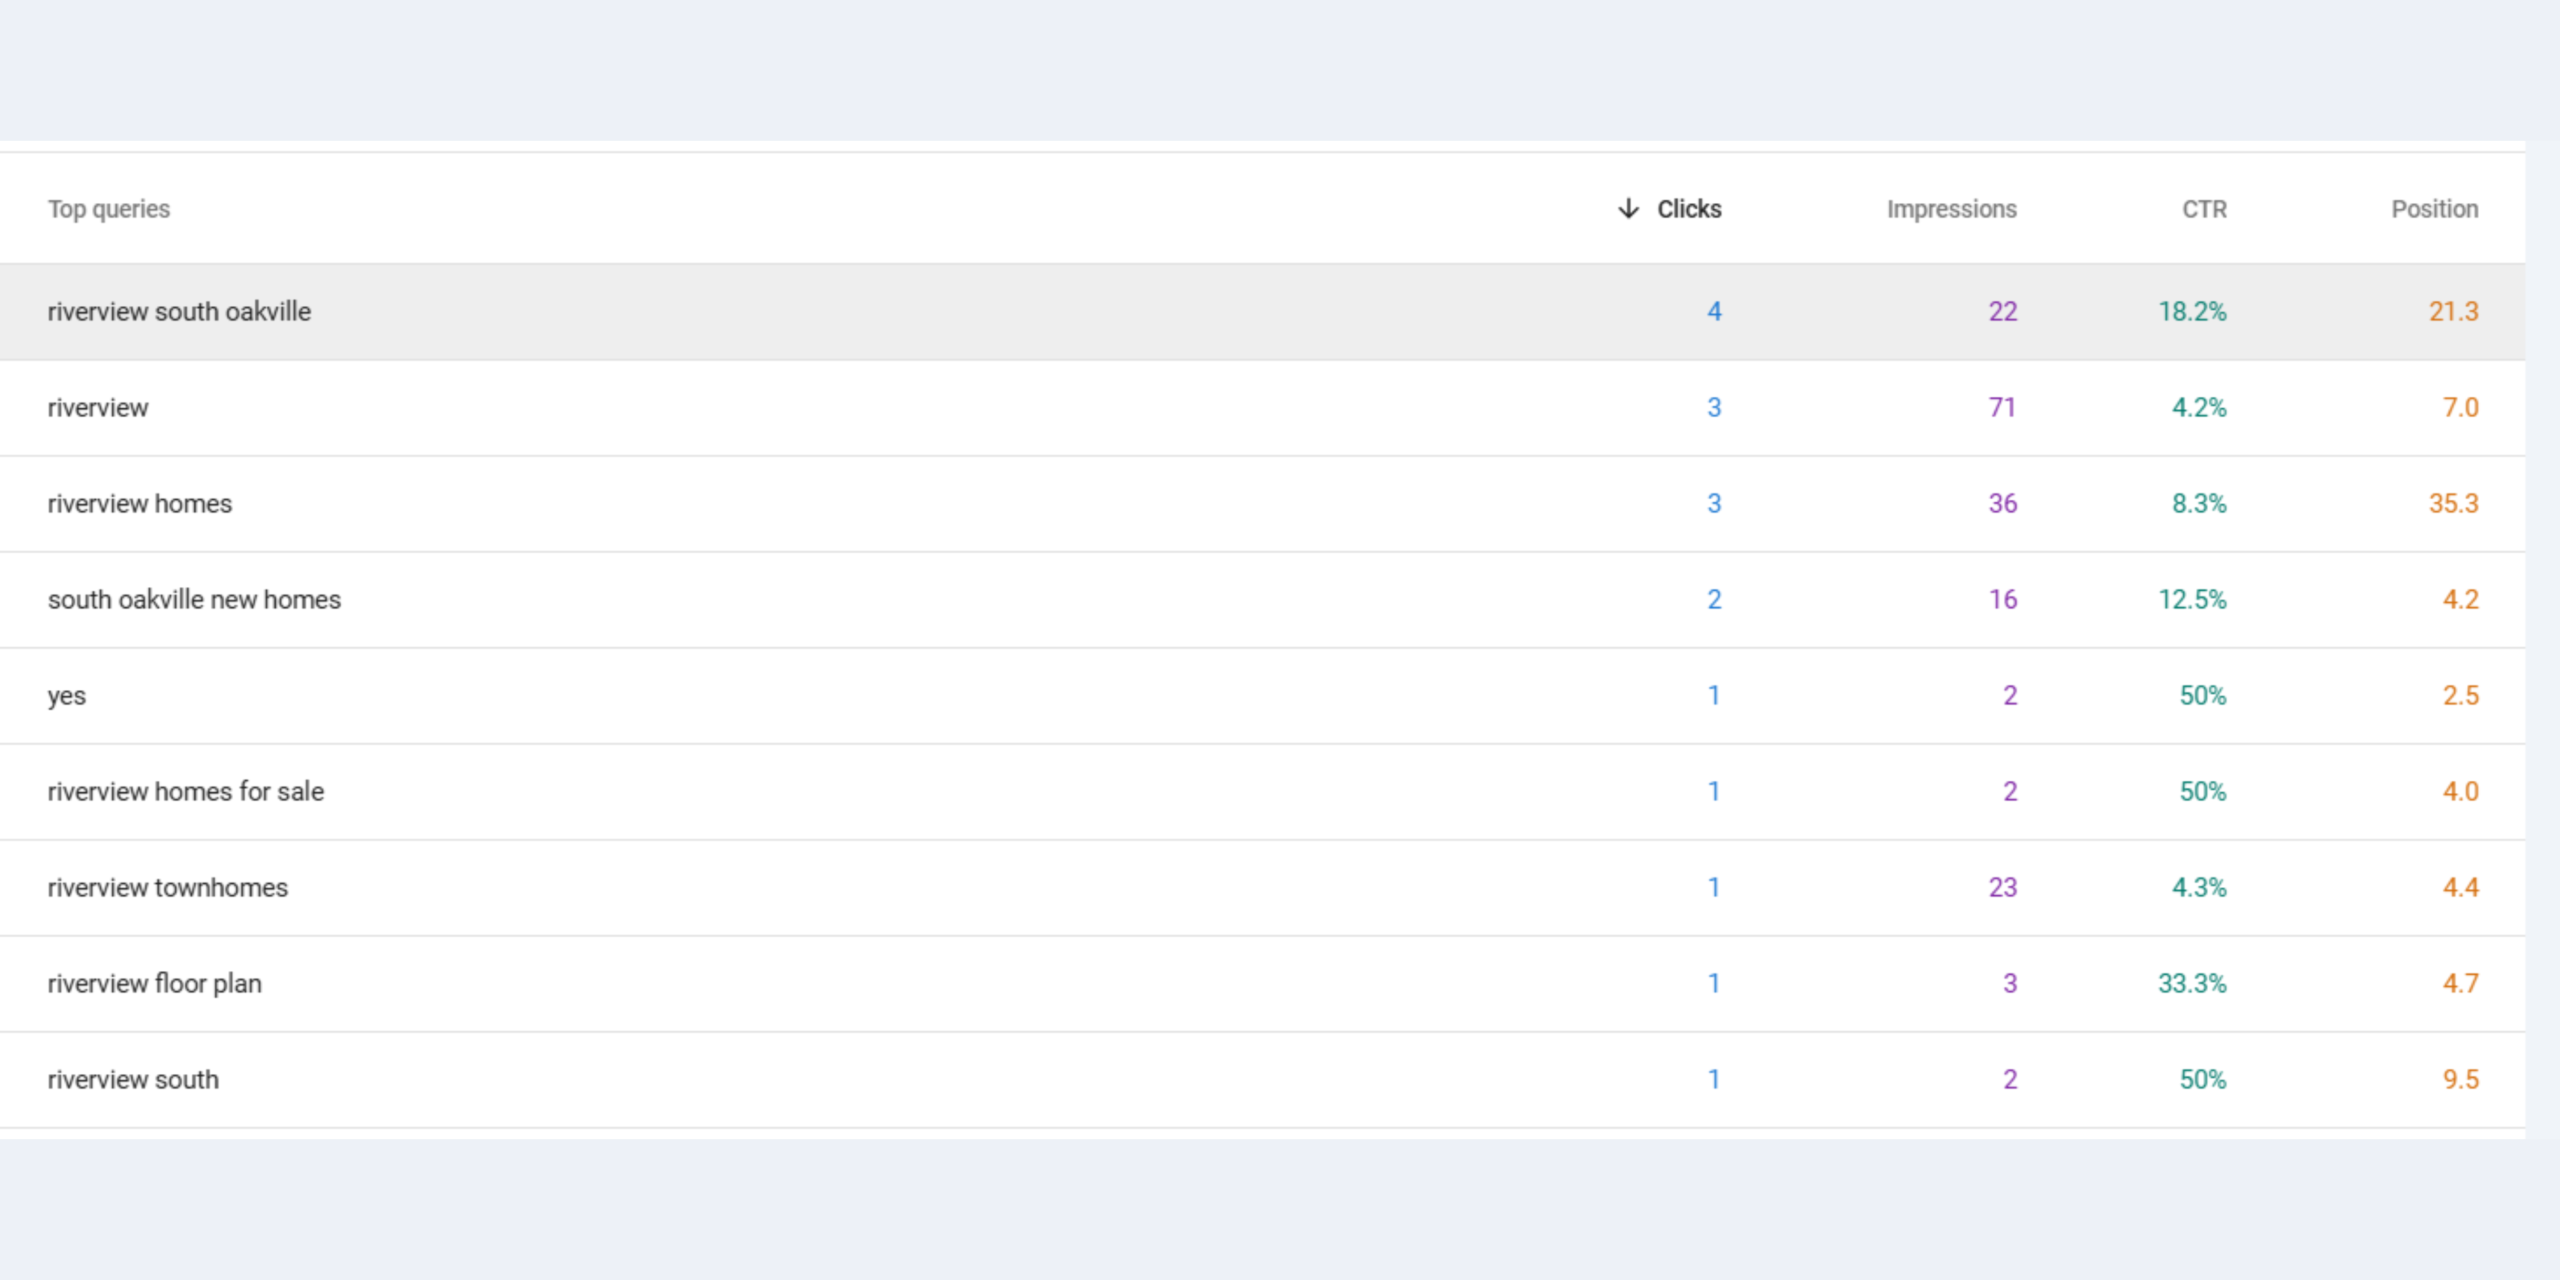
Task: Sort table by Position column header
Action: (x=2434, y=209)
